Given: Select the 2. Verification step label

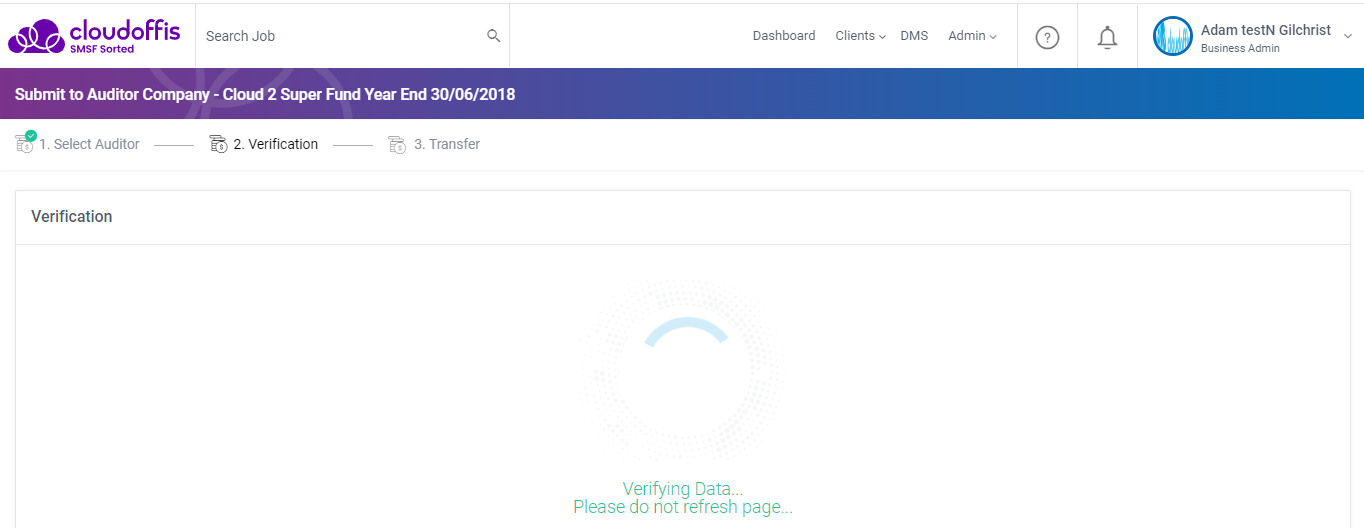Looking at the screenshot, I should click(276, 145).
